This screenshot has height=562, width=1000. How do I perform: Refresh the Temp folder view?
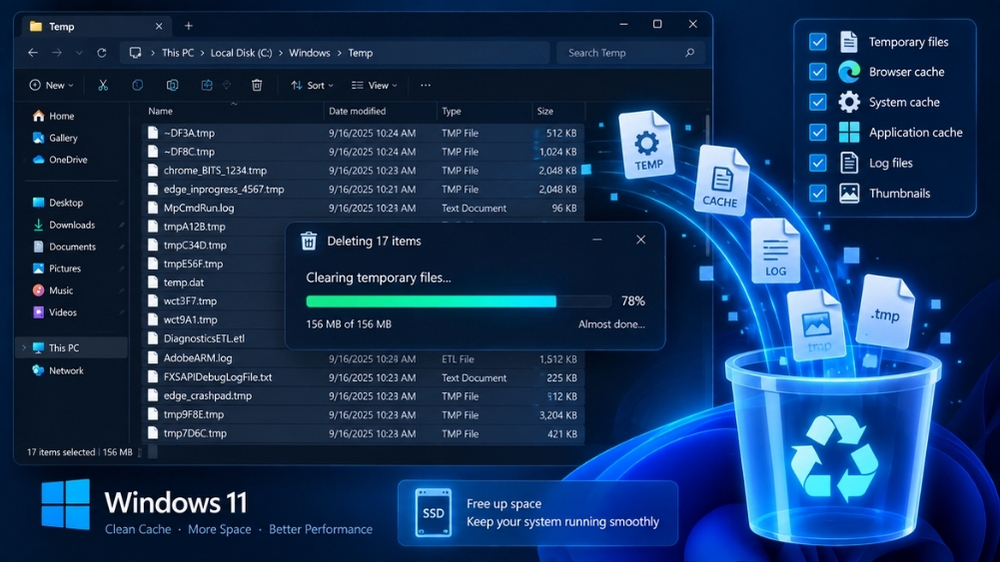coord(101,53)
